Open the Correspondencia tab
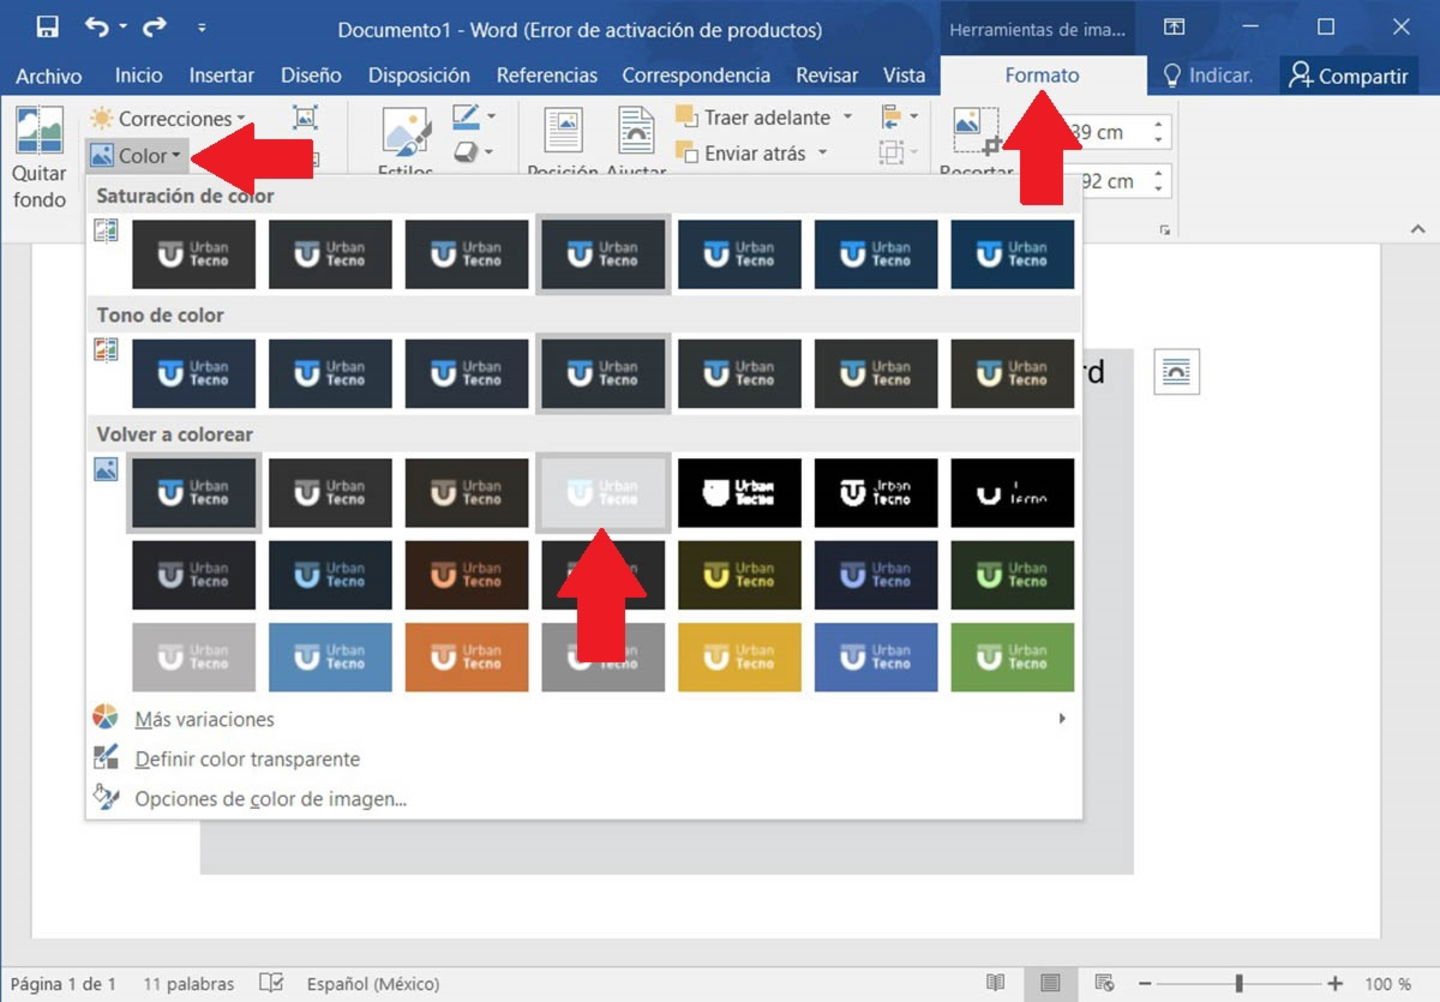 pyautogui.click(x=696, y=75)
